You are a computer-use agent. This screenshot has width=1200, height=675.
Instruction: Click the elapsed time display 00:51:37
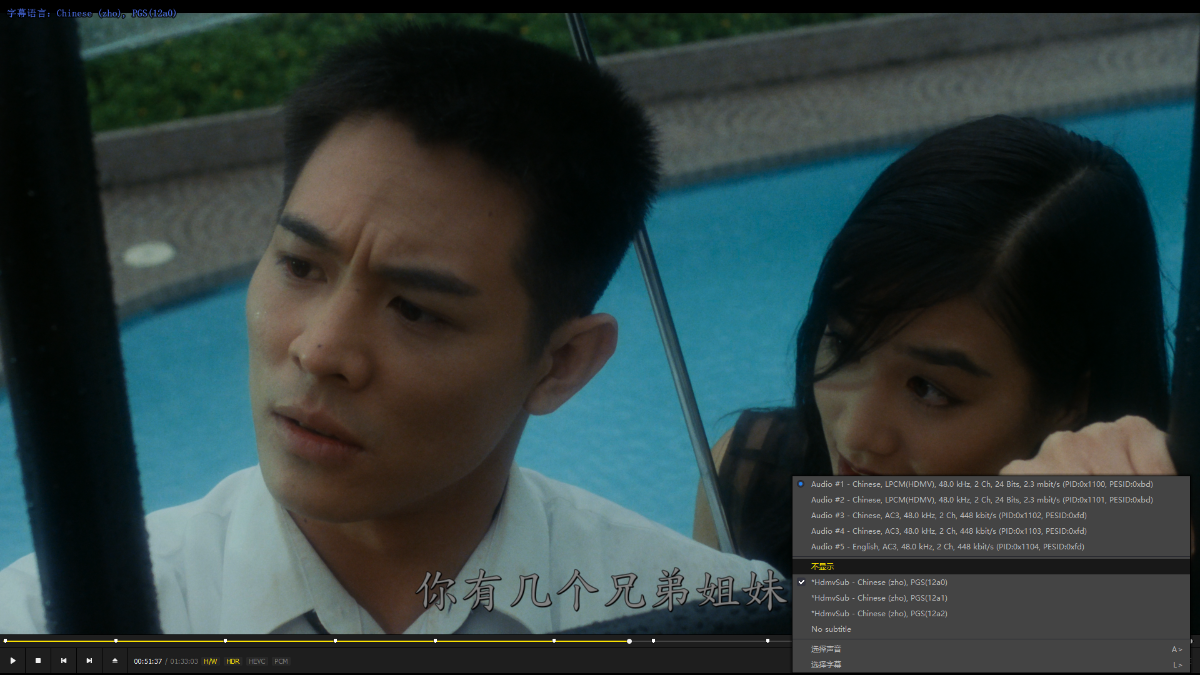(148, 661)
